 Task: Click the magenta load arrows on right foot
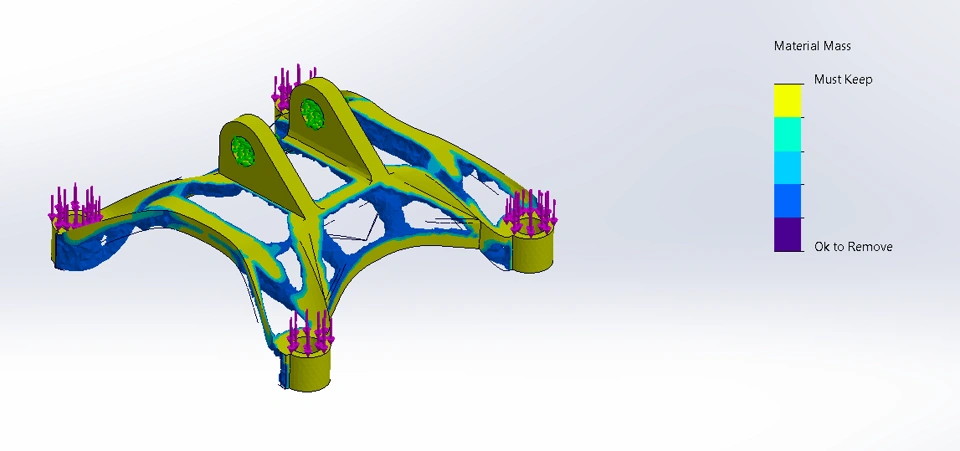tap(530, 212)
